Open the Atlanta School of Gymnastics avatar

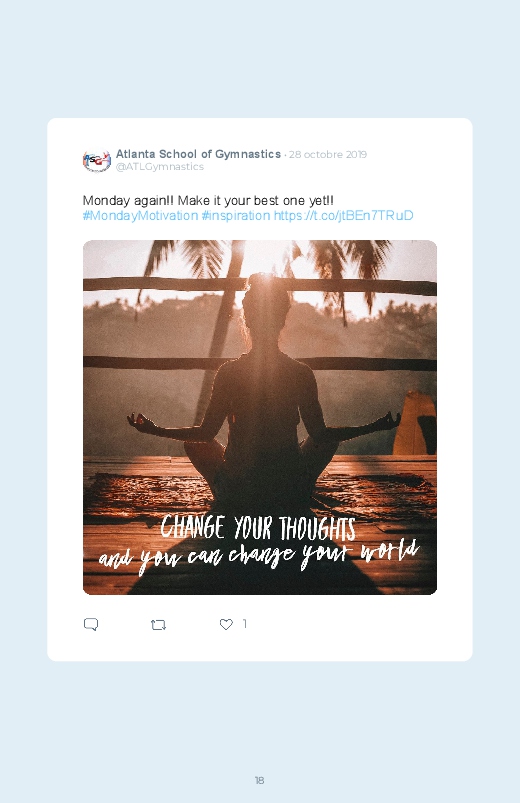click(97, 160)
